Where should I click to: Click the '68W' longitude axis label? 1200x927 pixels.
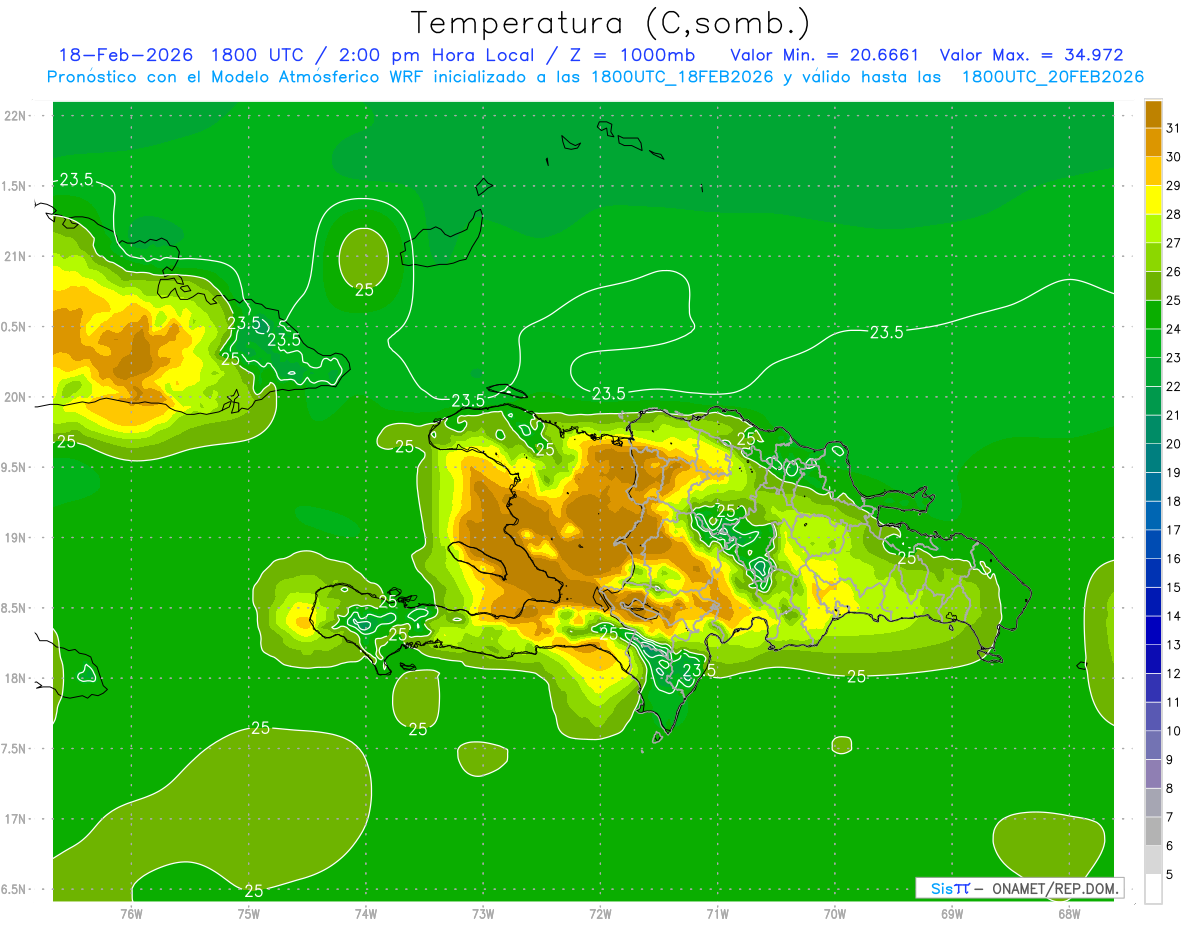1069,912
